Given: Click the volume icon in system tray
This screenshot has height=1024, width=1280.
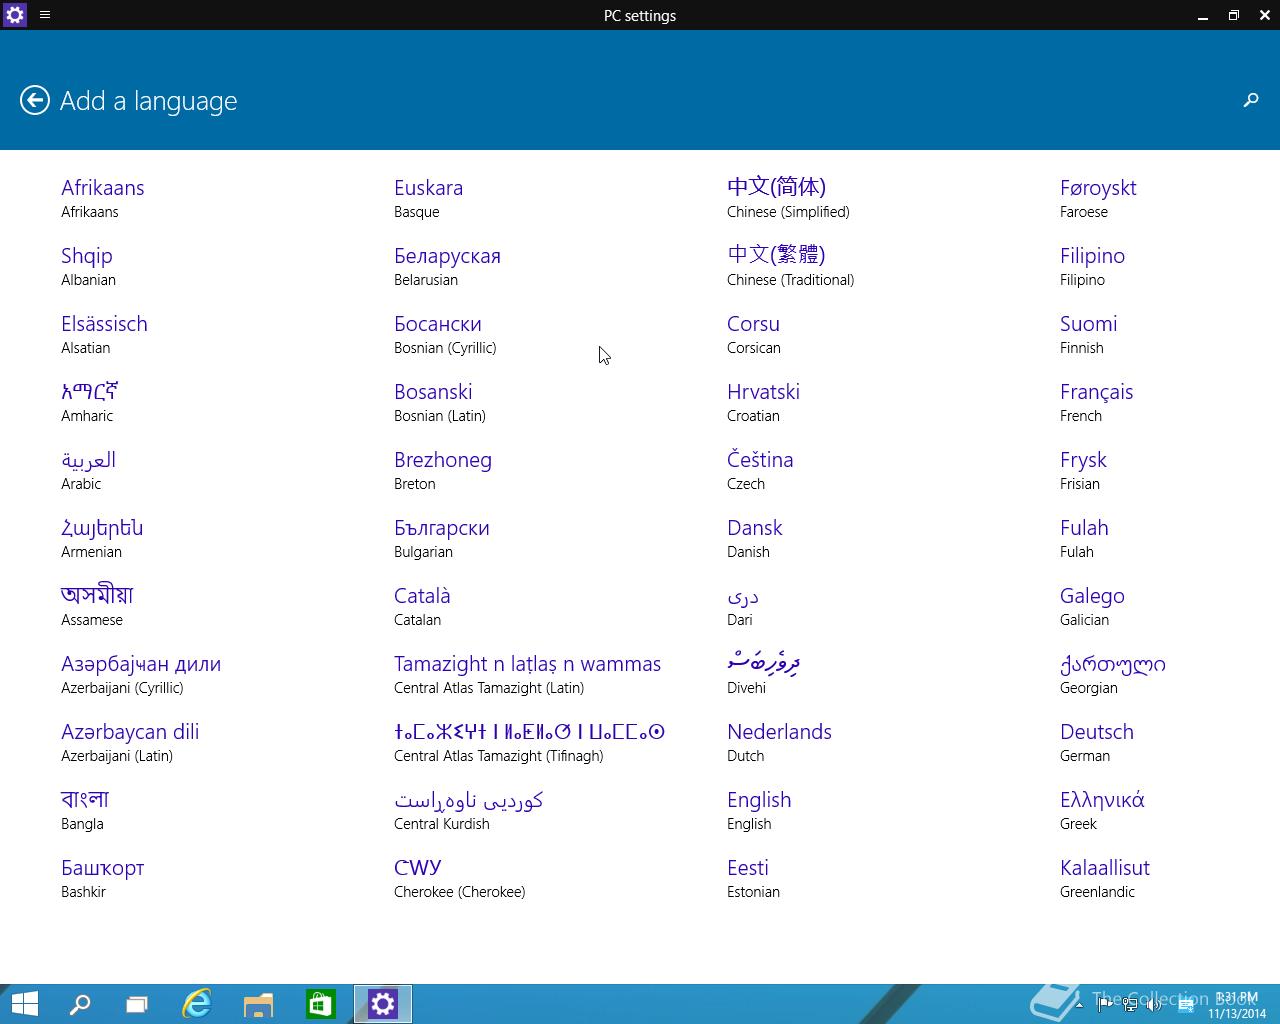Looking at the screenshot, I should pyautogui.click(x=1154, y=1005).
